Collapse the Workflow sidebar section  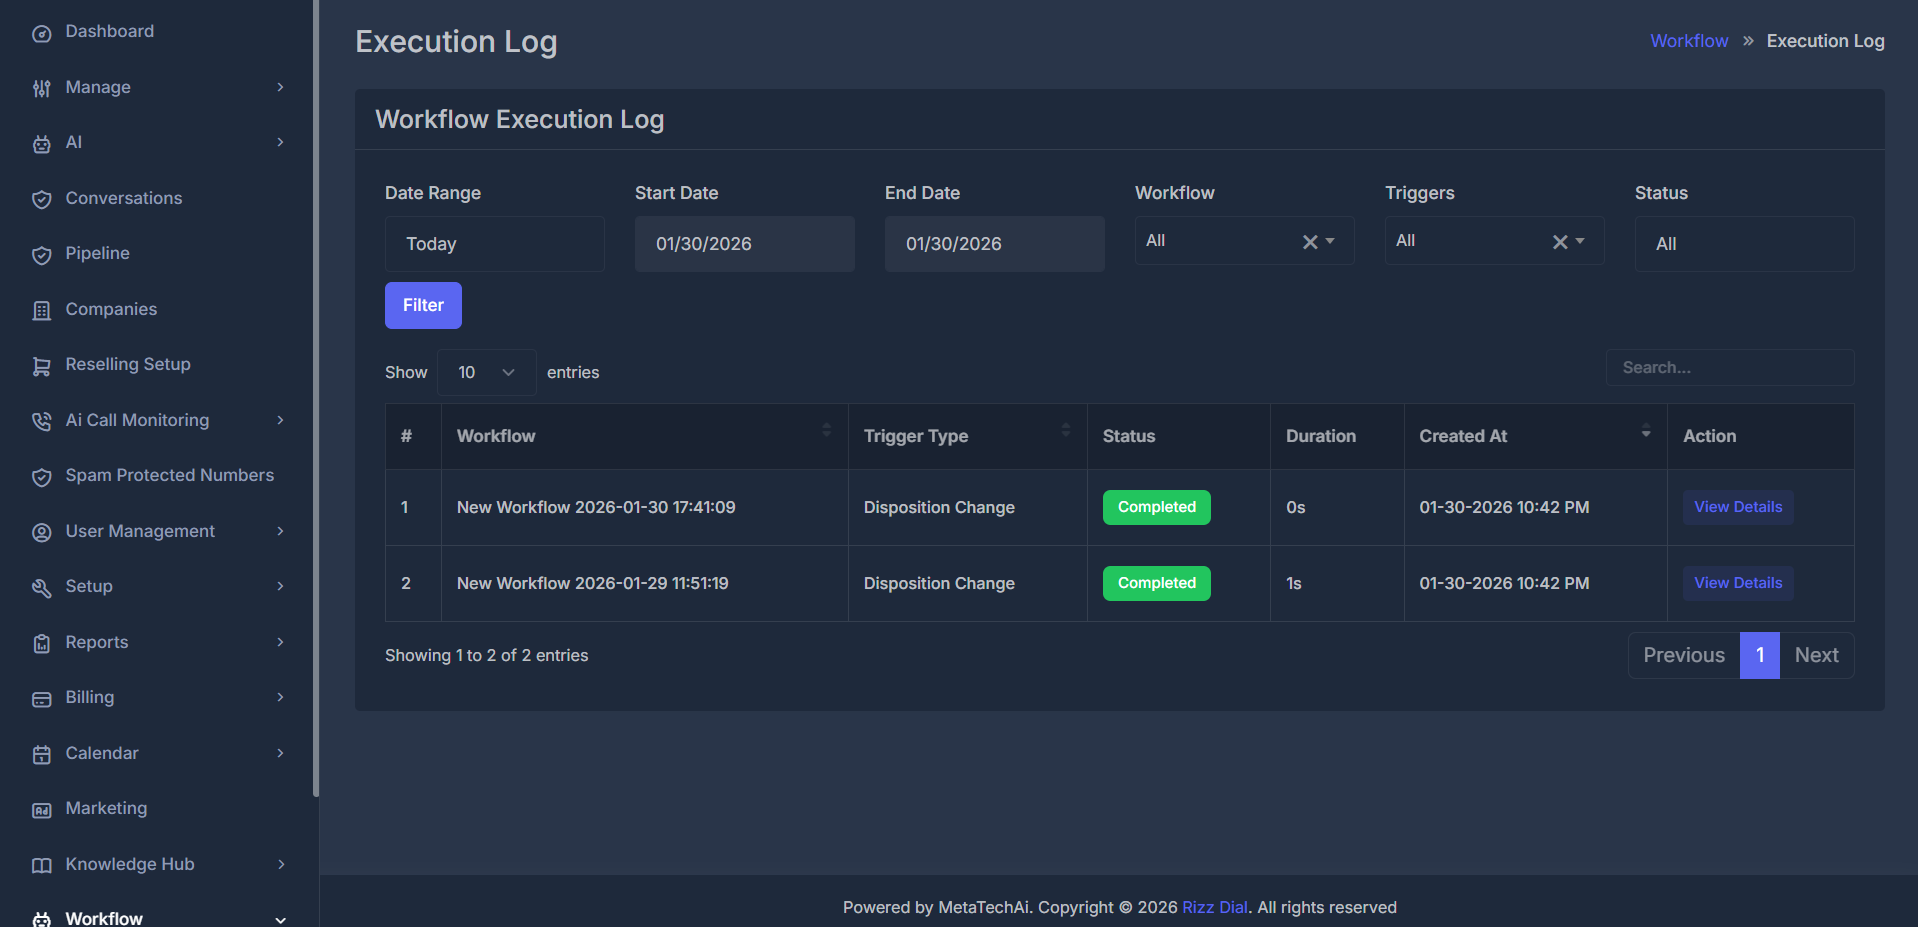click(281, 918)
